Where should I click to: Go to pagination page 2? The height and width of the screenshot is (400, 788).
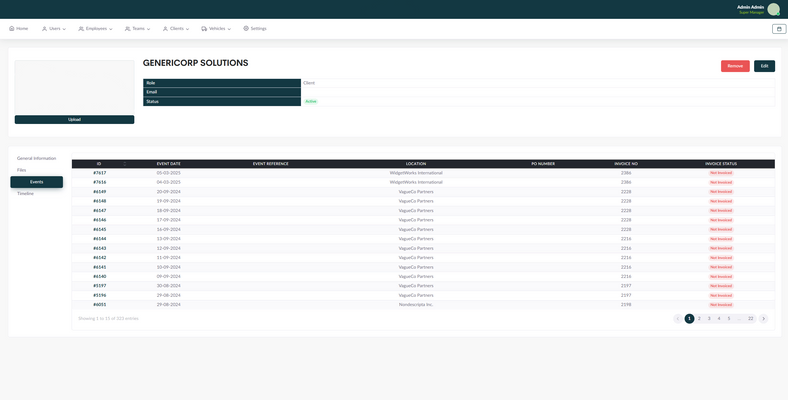699,319
